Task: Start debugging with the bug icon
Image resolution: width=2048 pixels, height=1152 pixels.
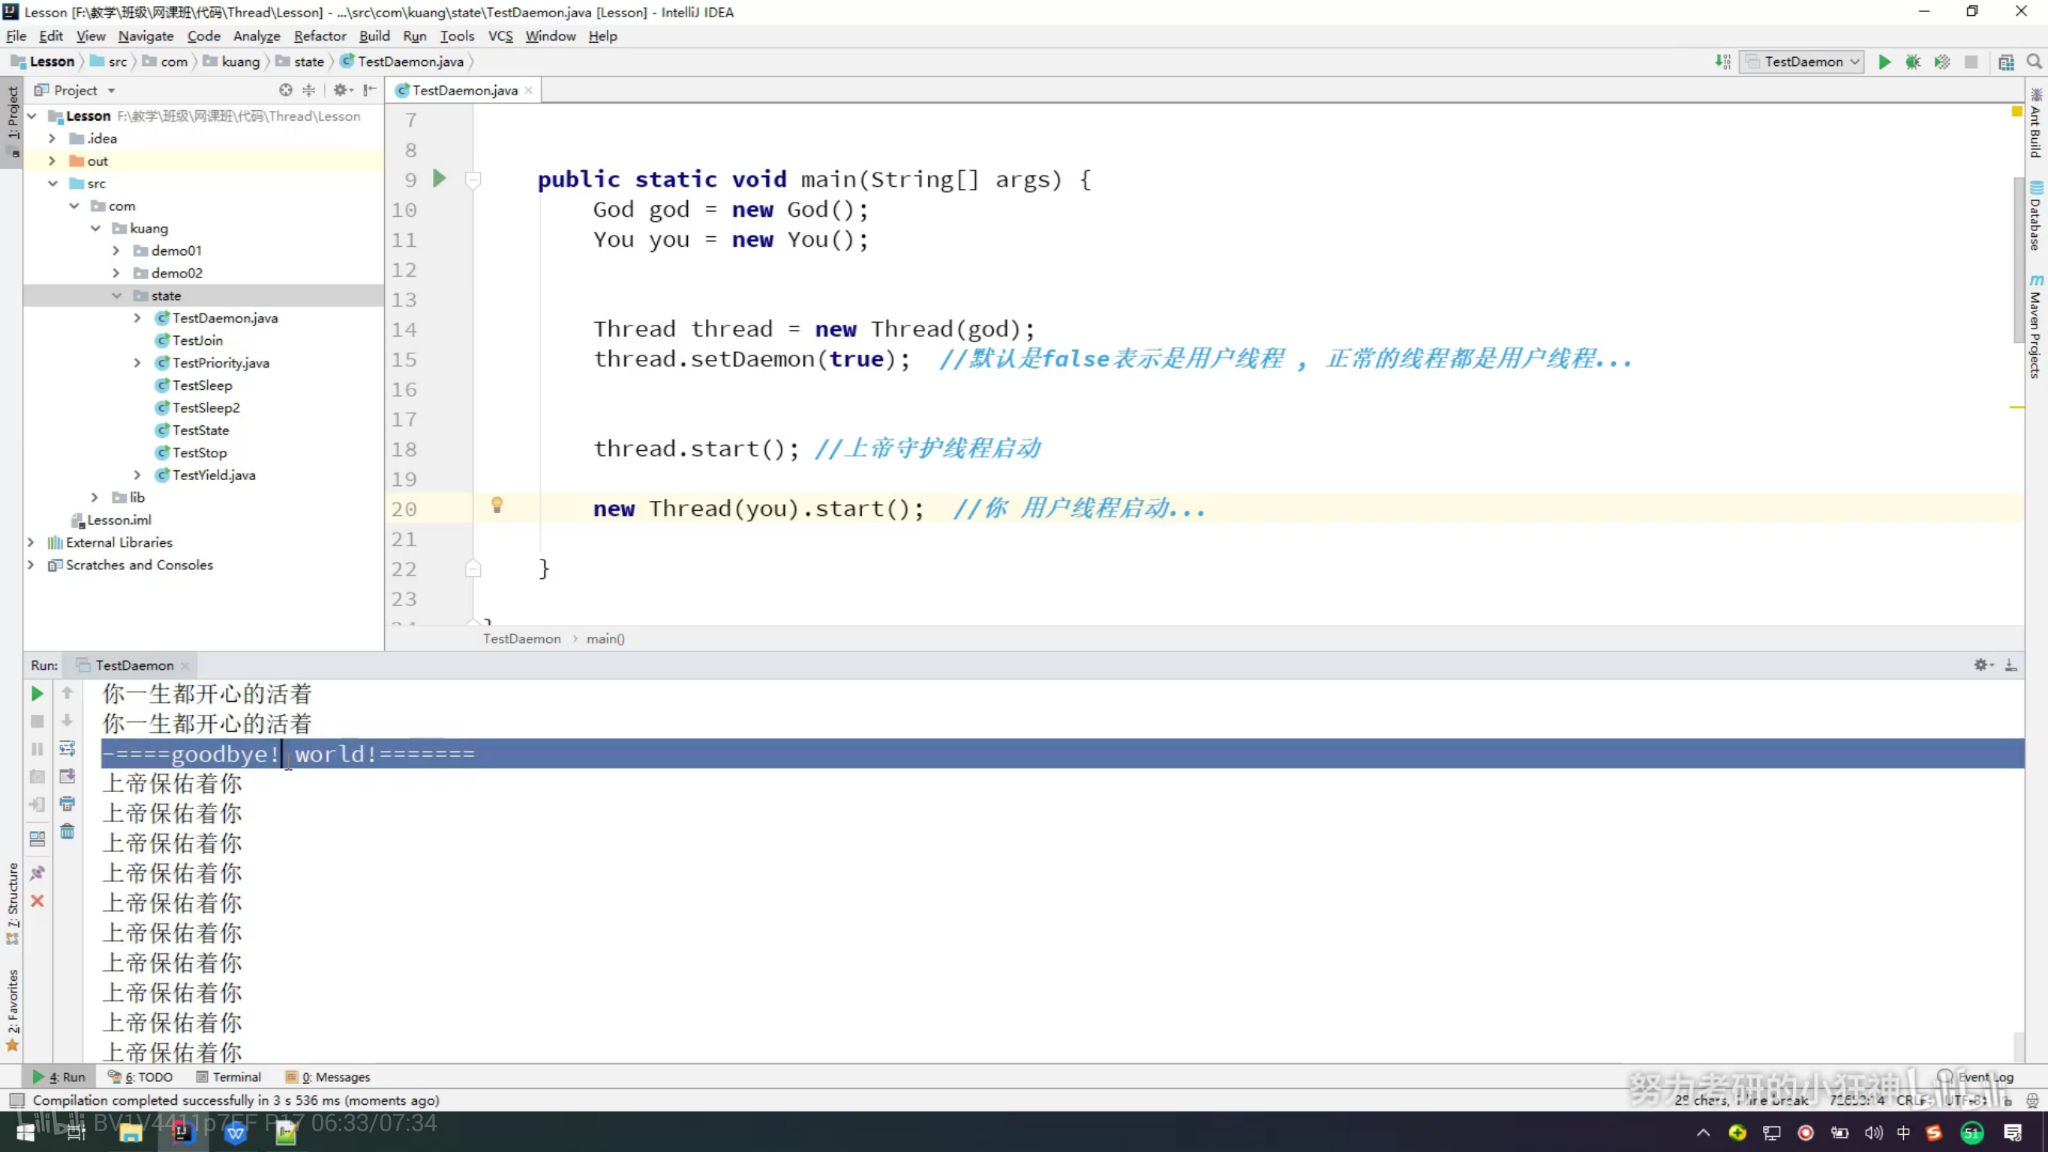Action: [1913, 62]
